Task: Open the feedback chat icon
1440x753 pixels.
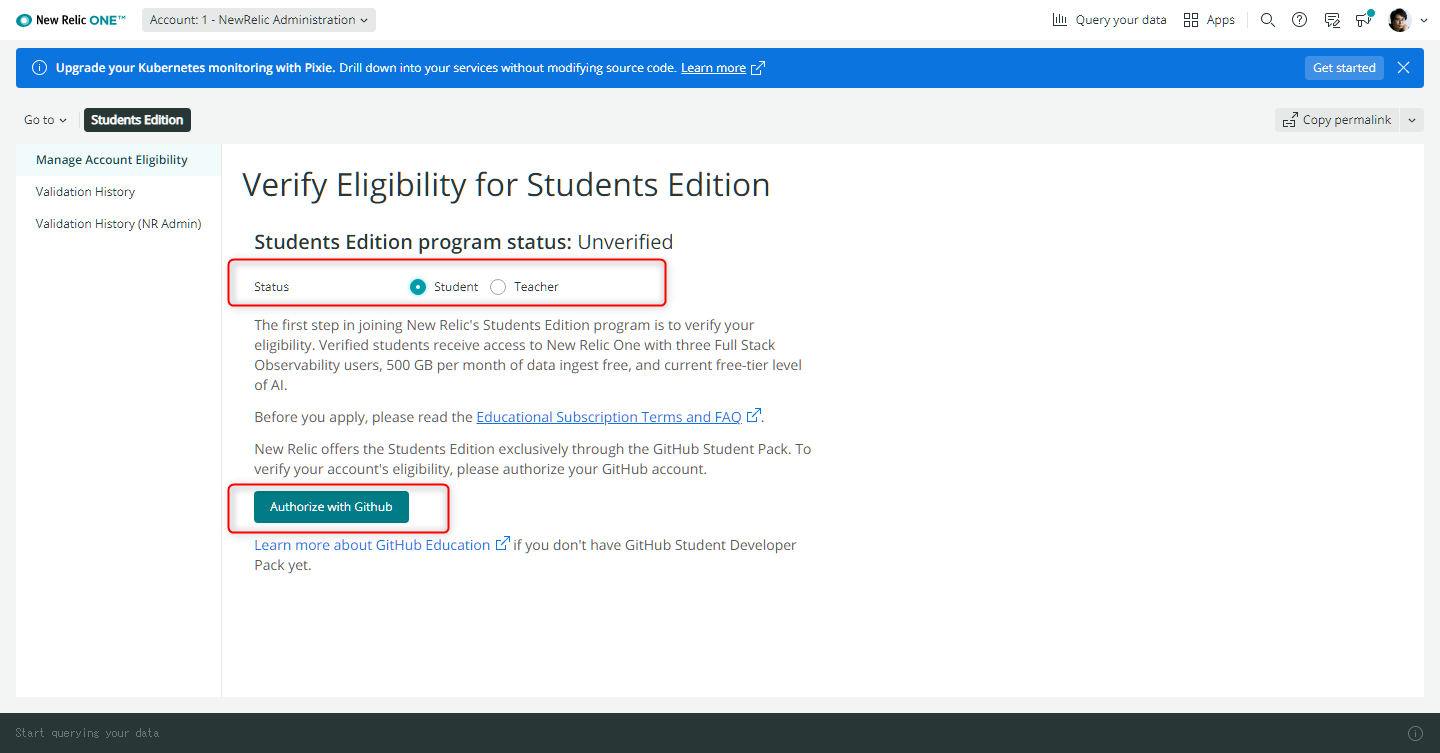Action: pyautogui.click(x=1332, y=20)
